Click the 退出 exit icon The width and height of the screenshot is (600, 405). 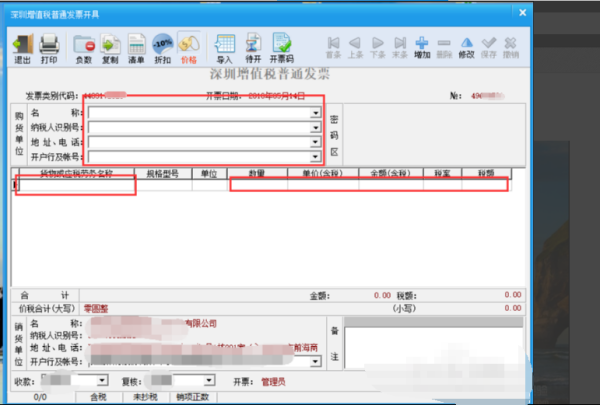tap(23, 49)
